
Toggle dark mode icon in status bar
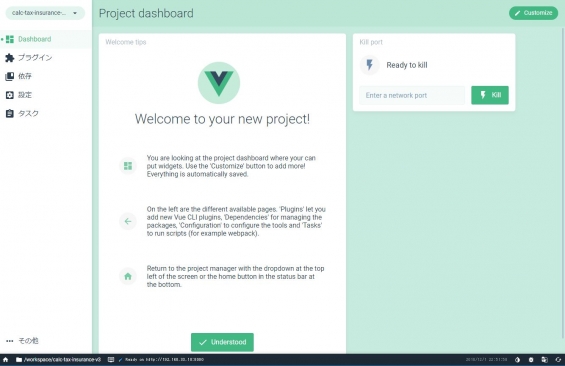click(x=517, y=360)
